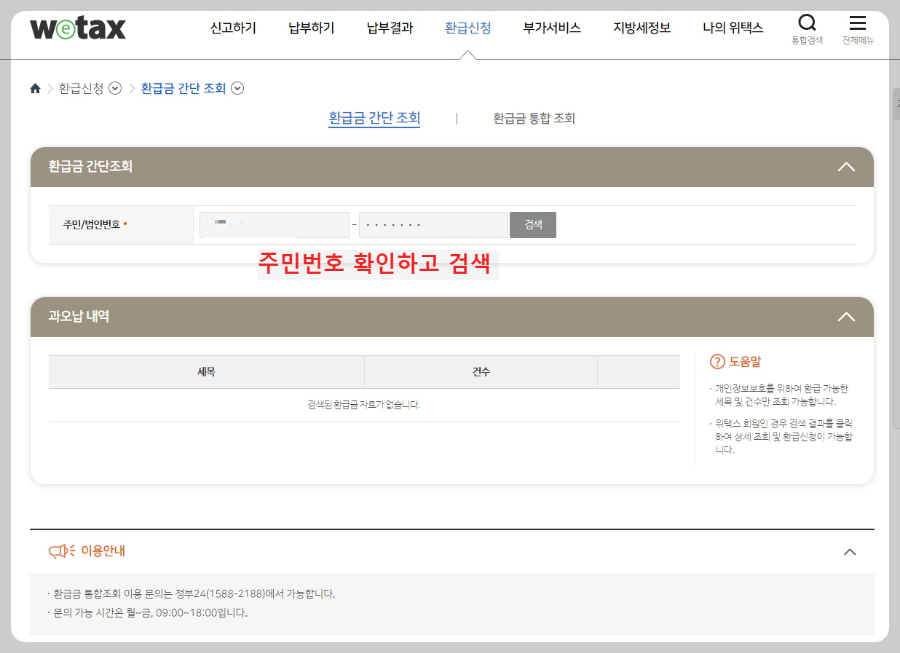Open the 전체메뉴 hamburger icon
Screen dimensions: 900x653
tap(855, 24)
